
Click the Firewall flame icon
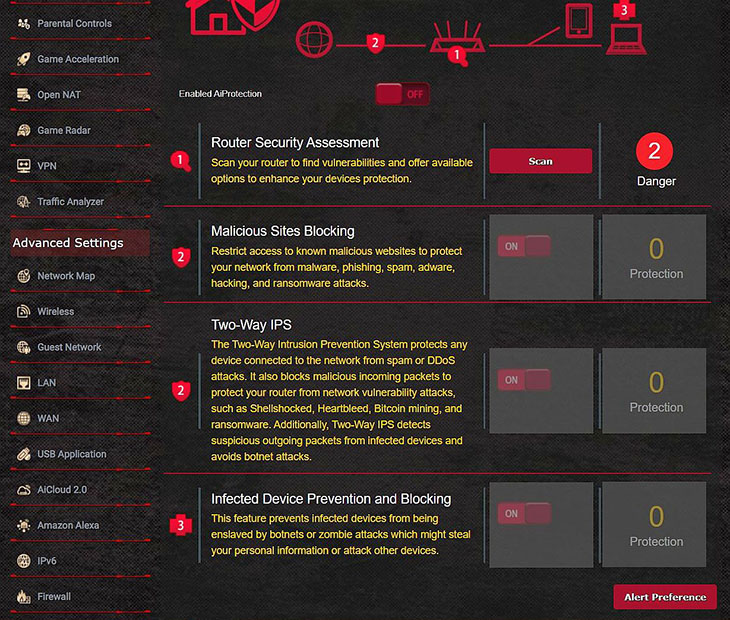[24, 596]
